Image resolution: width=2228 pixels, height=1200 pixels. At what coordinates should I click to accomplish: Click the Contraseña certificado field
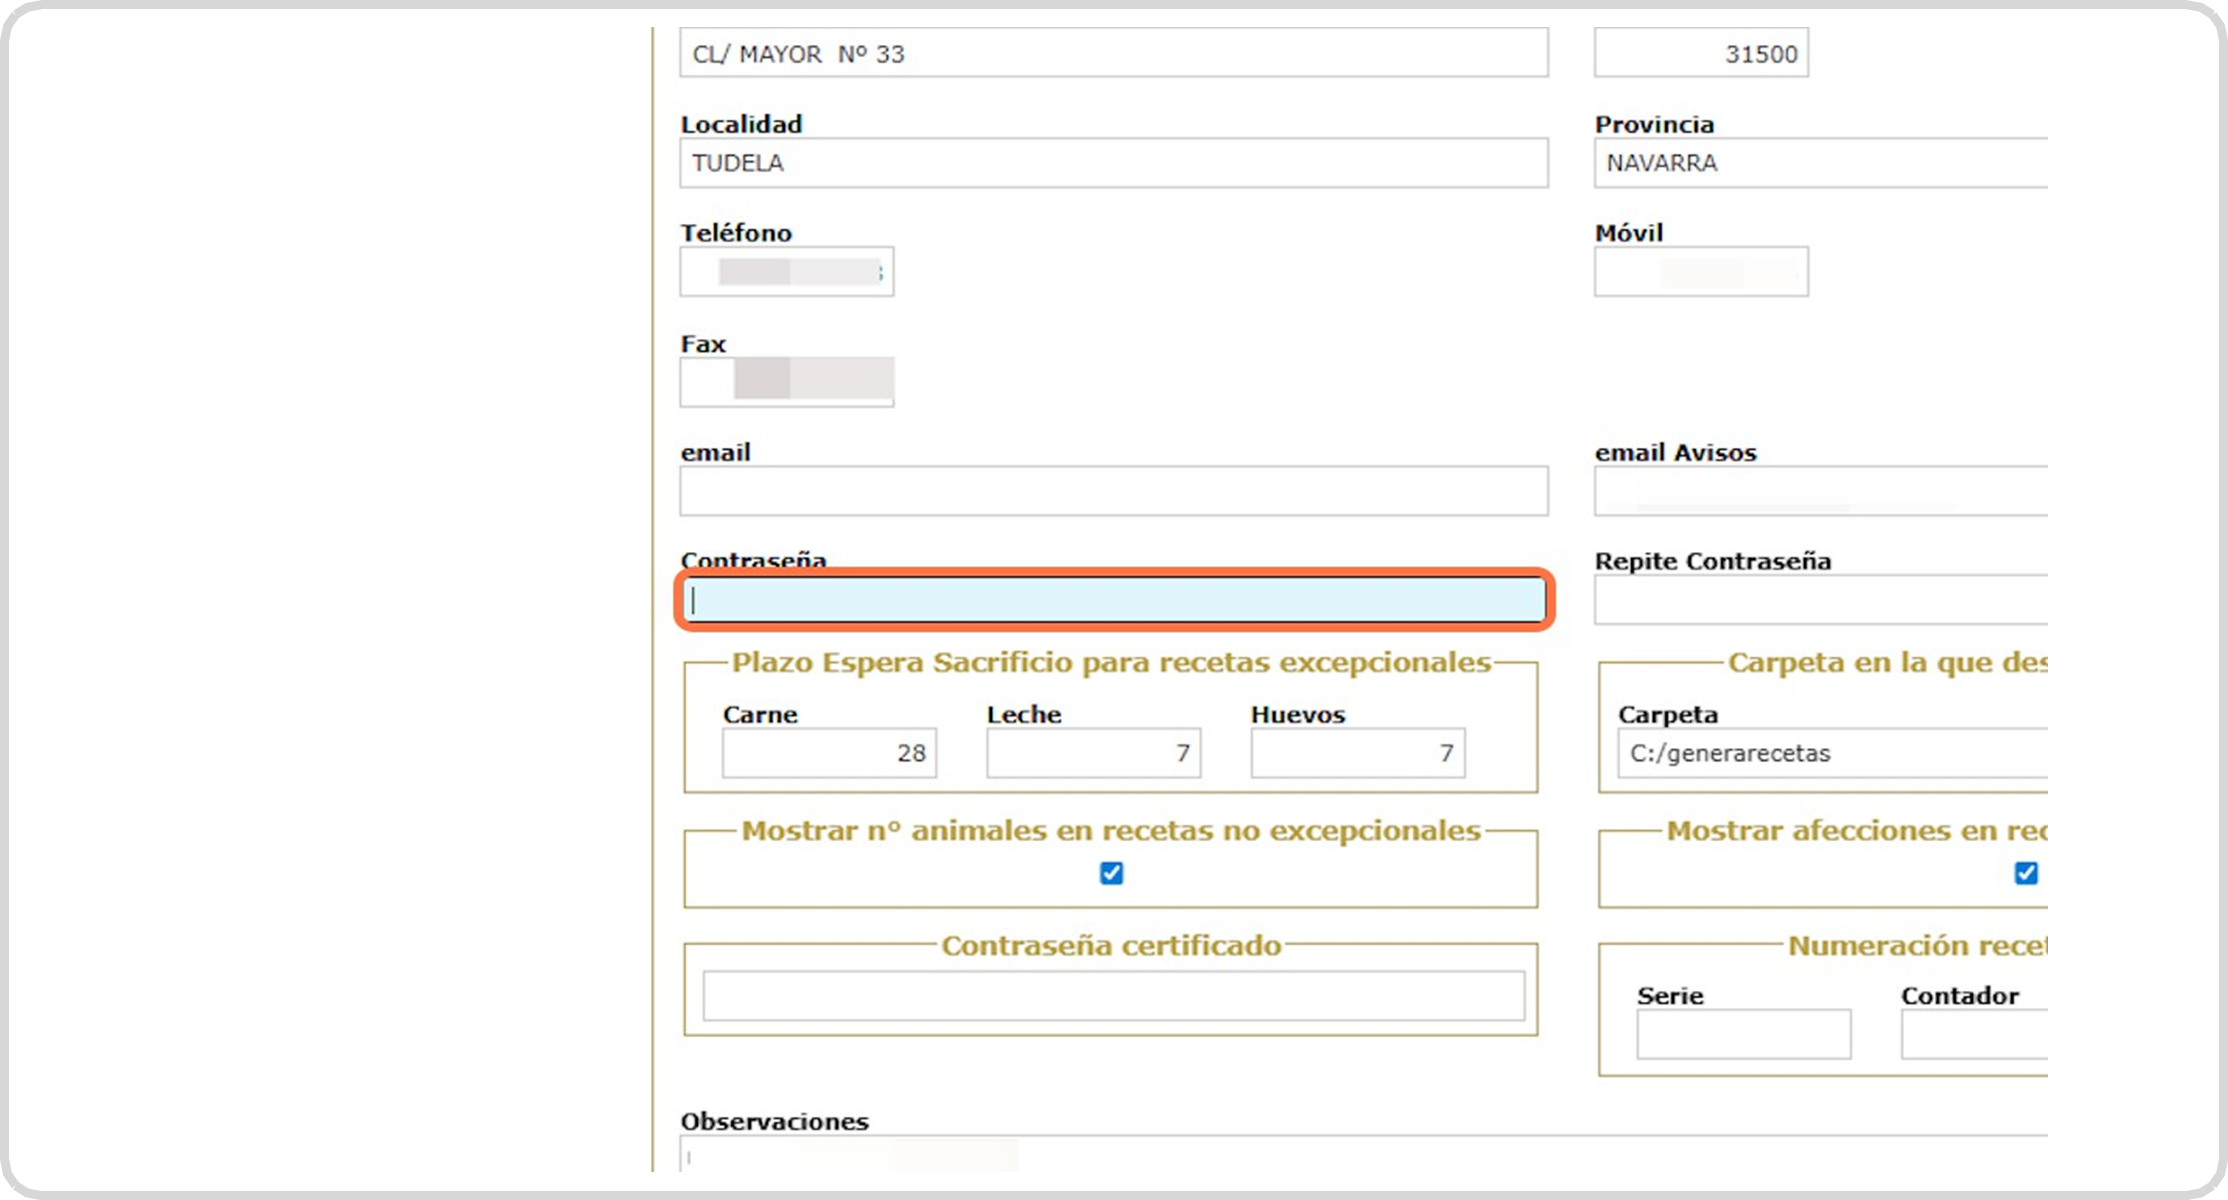click(x=1113, y=996)
